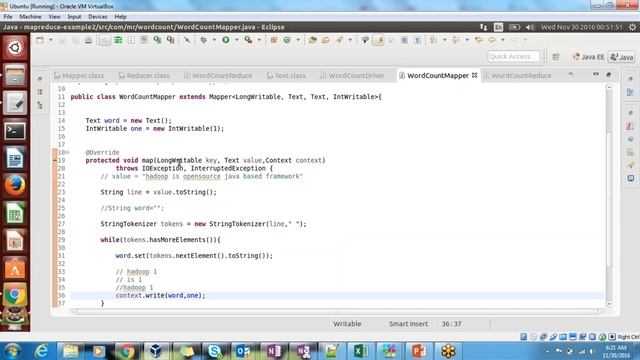The height and width of the screenshot is (360, 640).
Task: Click the Debug bug icon
Action: tap(203, 40)
